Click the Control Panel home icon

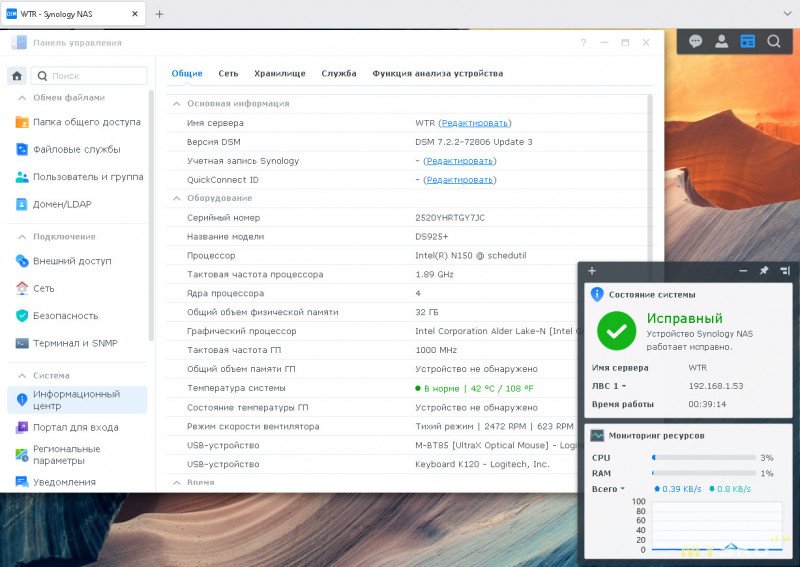pyautogui.click(x=17, y=76)
